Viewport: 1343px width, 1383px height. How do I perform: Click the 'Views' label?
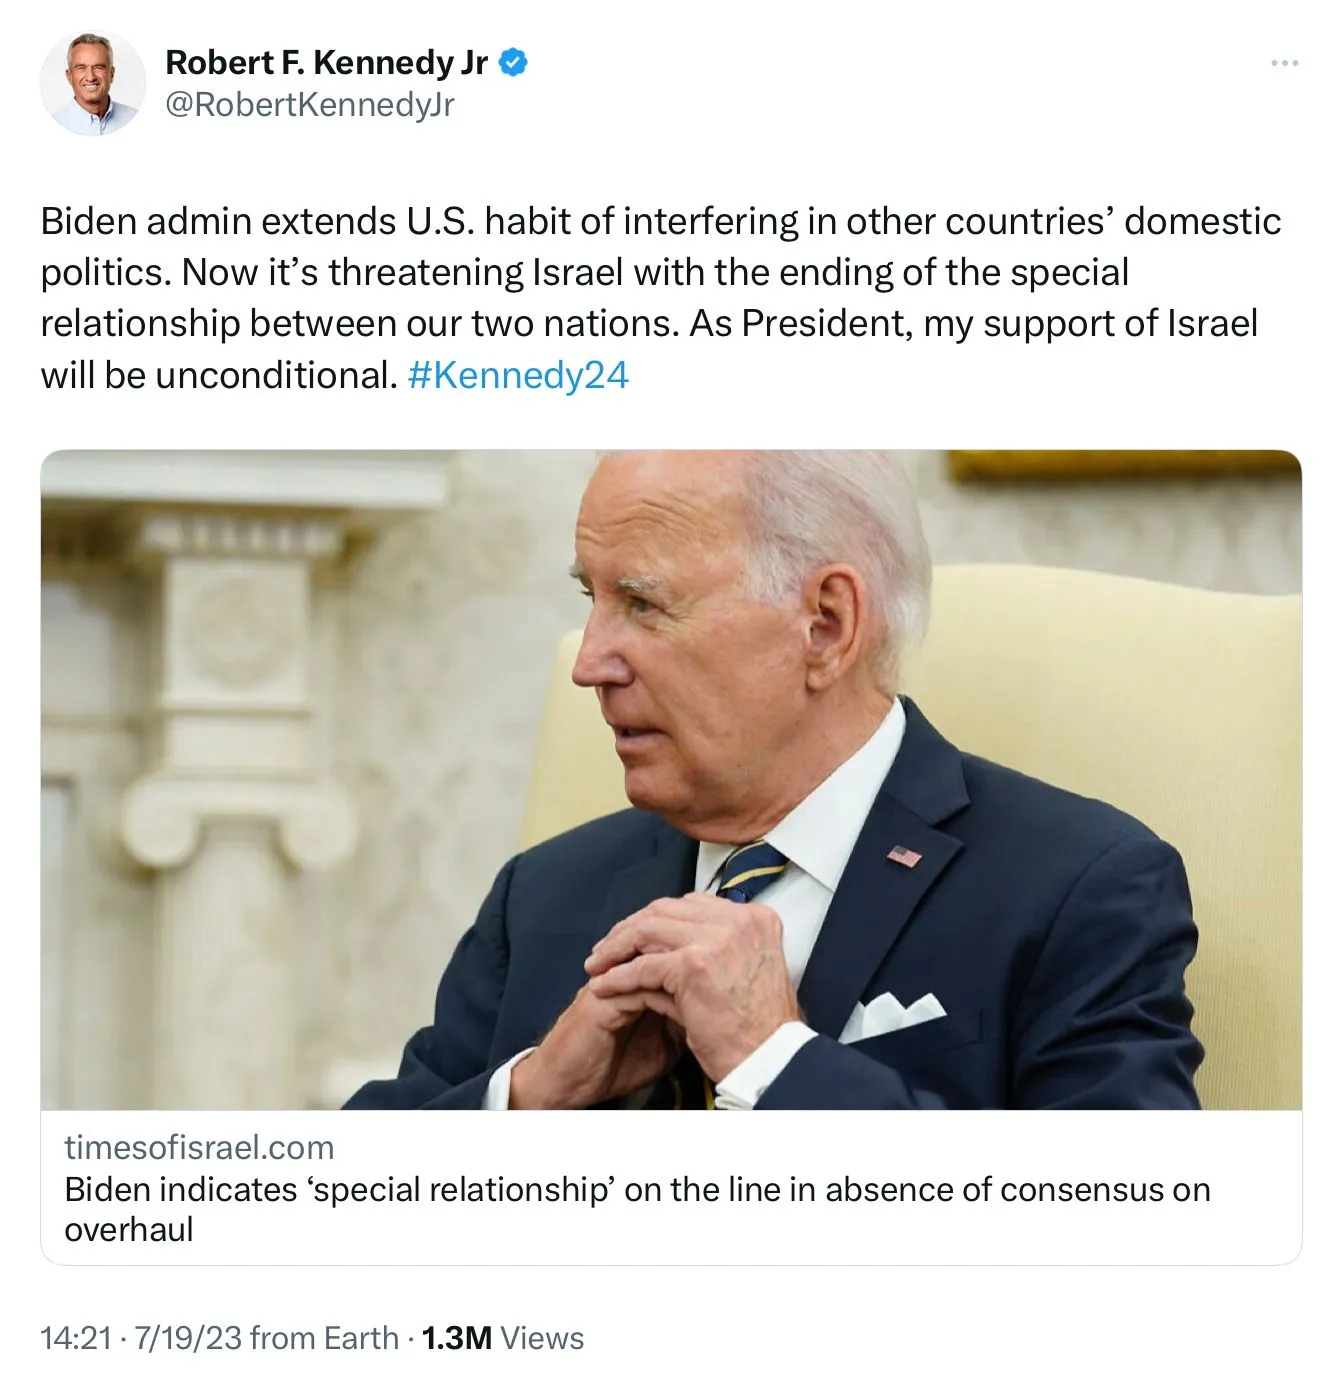(x=542, y=1338)
